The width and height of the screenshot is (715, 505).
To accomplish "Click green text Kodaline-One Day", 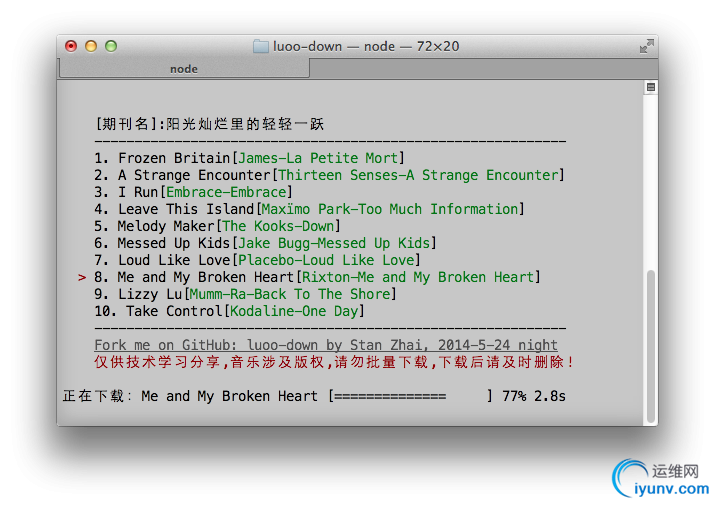I will click(294, 311).
